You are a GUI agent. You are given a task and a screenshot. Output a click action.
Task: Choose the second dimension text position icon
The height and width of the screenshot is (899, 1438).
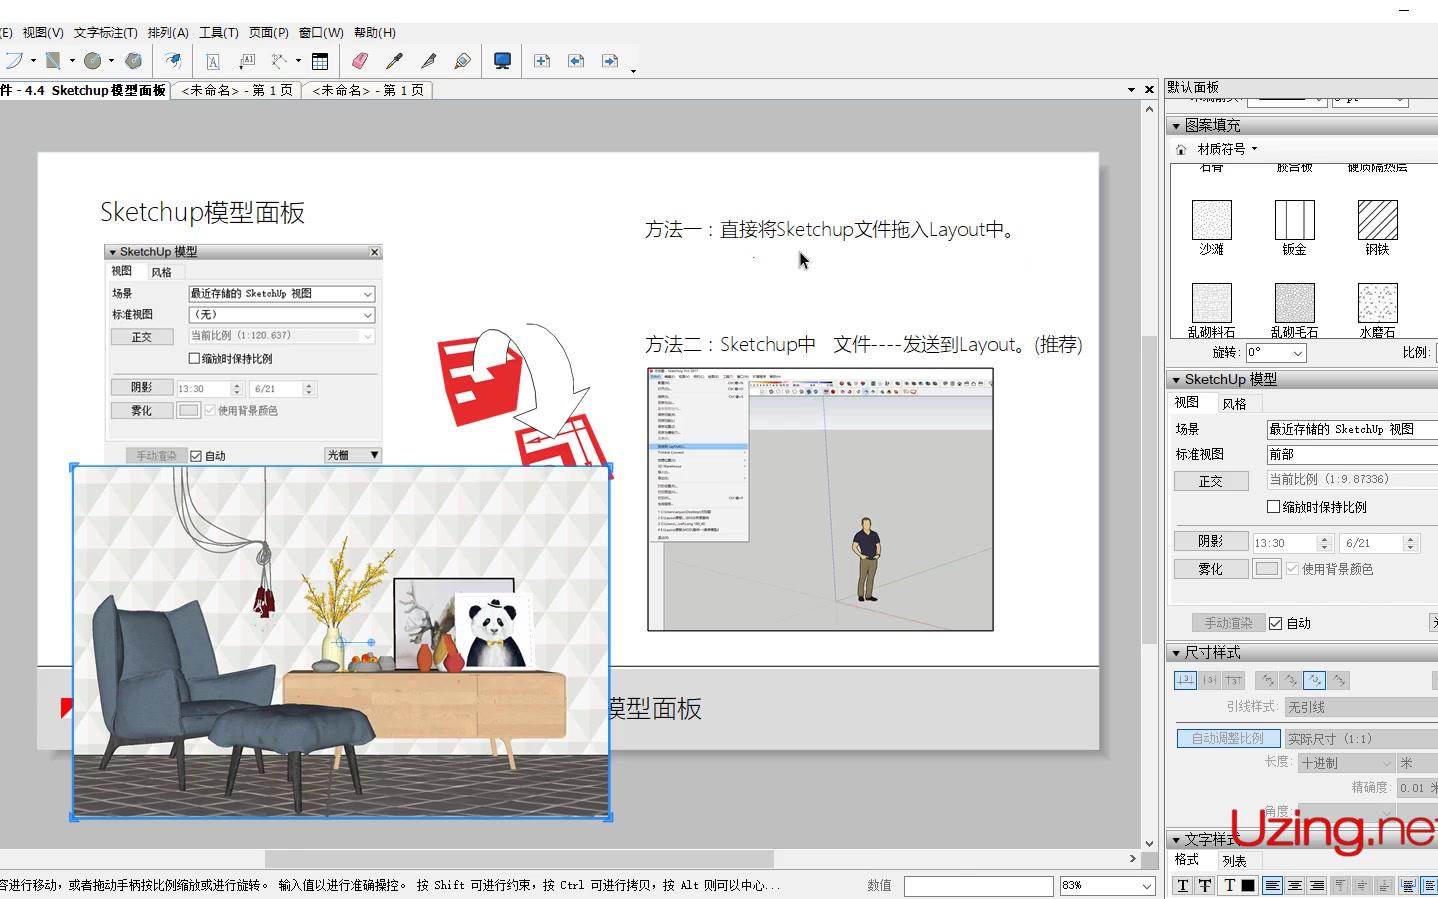(x=1209, y=680)
